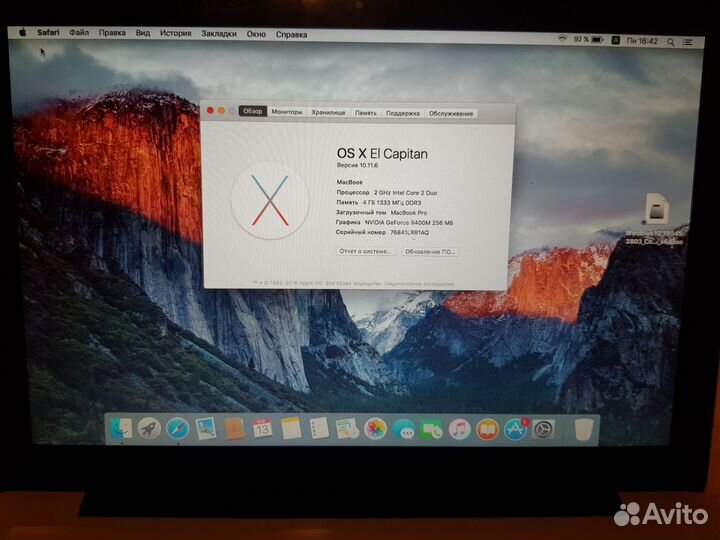Open the Apple menu
Image resolution: width=720 pixels, height=540 pixels.
(22, 32)
